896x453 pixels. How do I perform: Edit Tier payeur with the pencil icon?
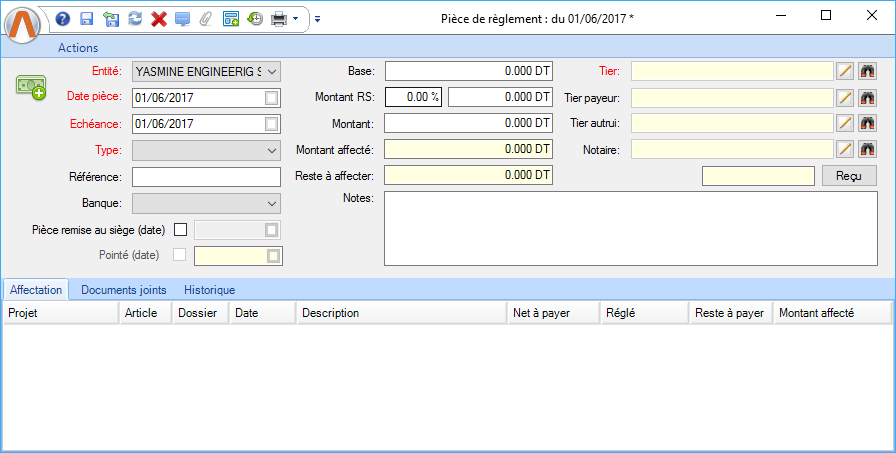coord(845,97)
